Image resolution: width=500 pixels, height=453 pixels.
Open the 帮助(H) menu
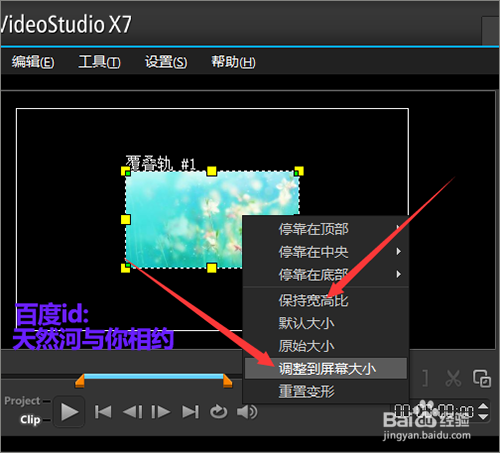(x=233, y=62)
